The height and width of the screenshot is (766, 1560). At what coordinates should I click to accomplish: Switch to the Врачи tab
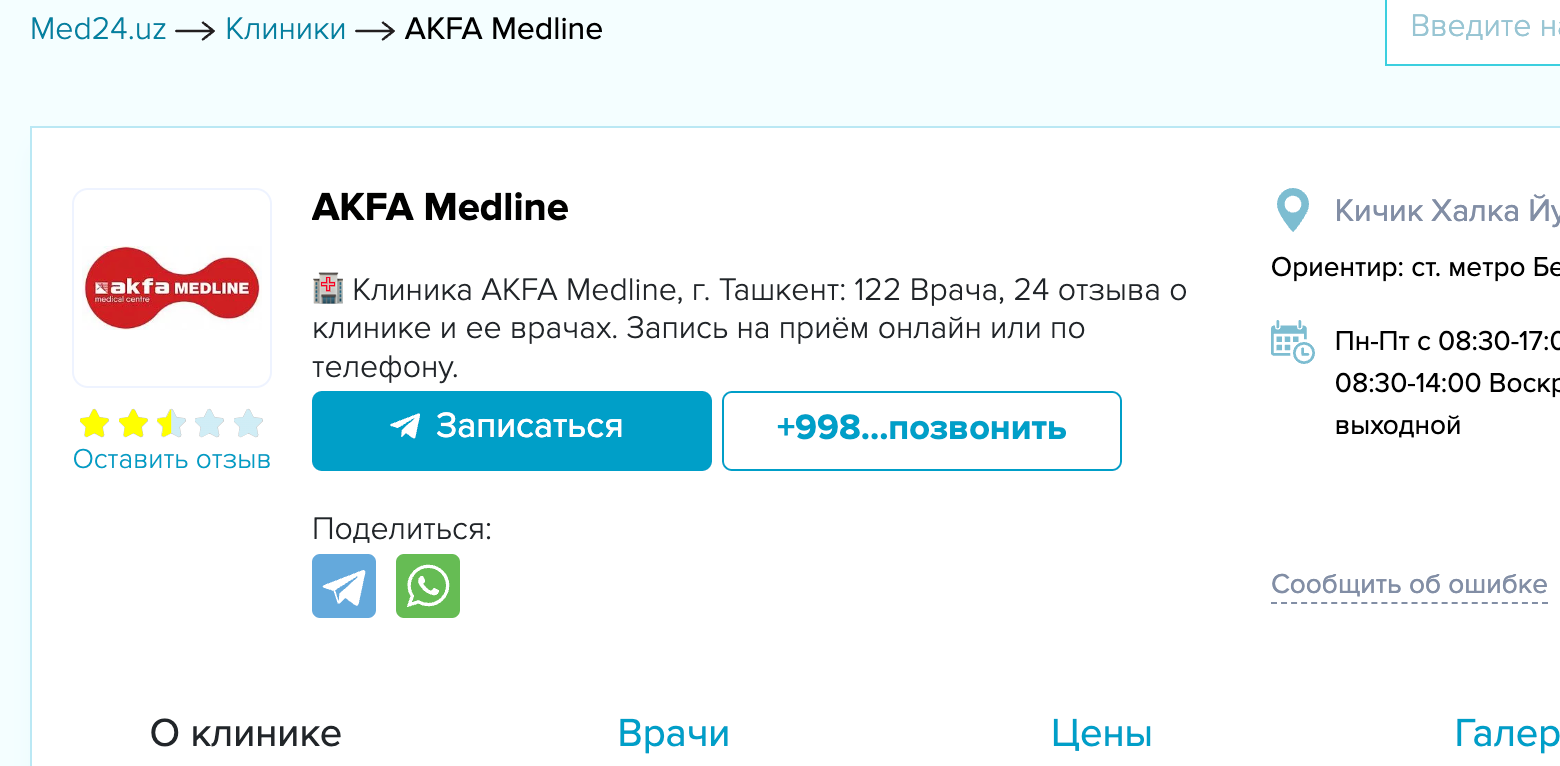[673, 734]
